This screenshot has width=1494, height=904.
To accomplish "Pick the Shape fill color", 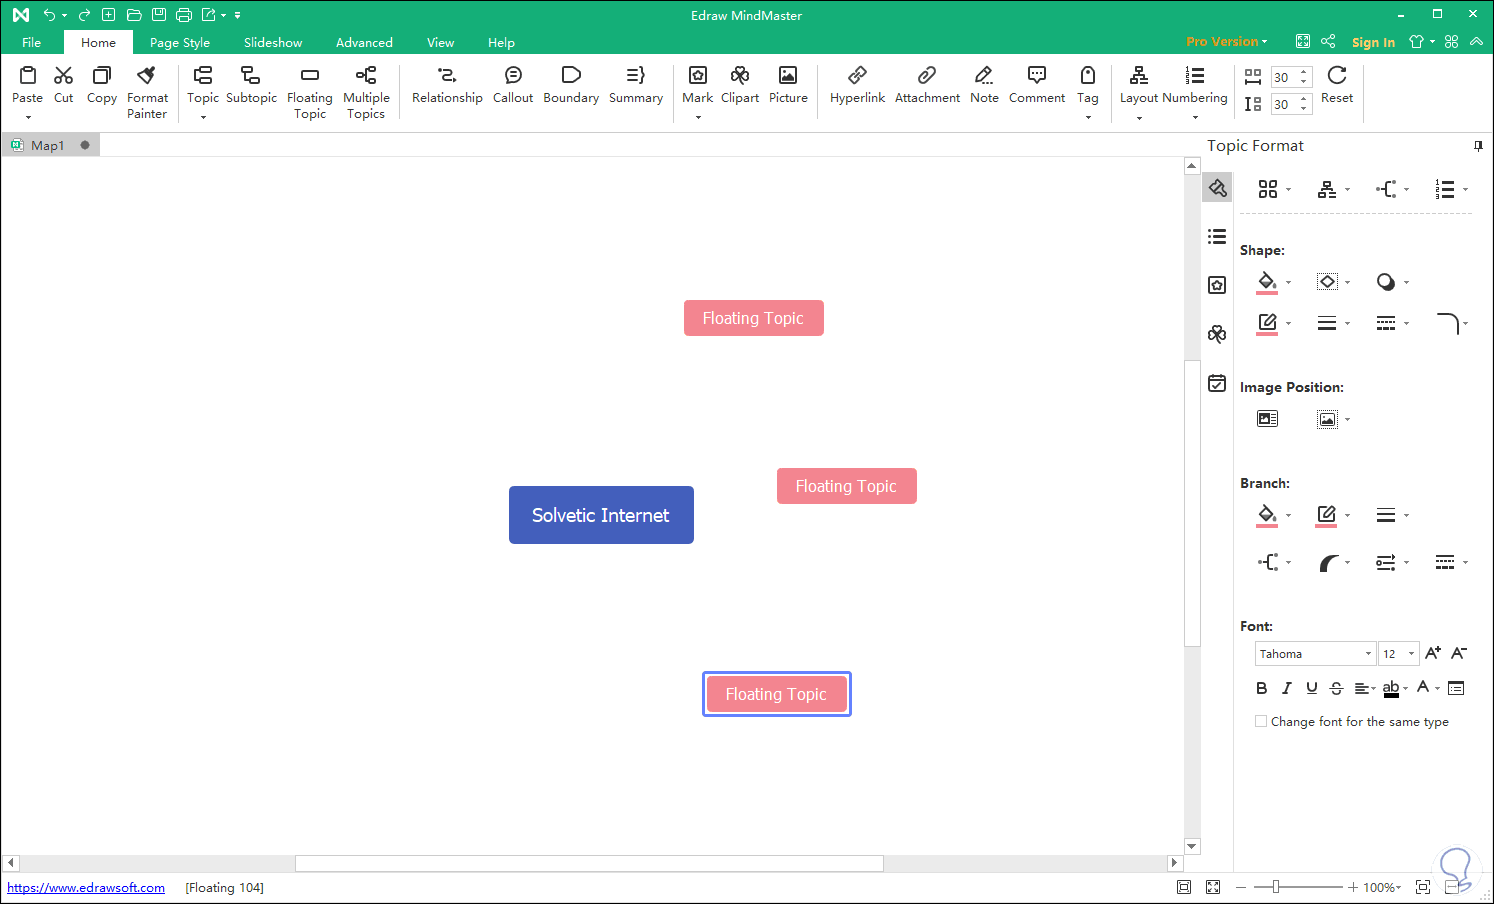I will (1267, 282).
